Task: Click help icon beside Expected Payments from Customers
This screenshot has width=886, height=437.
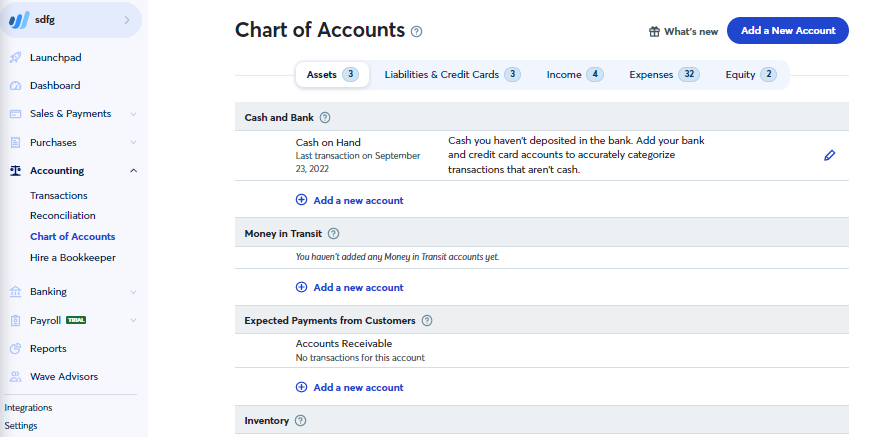Action: 427,321
